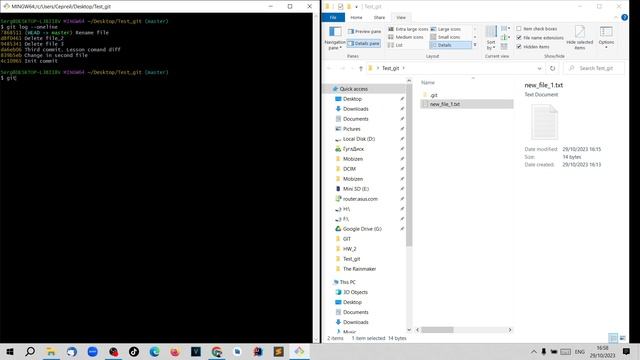Image resolution: width=640 pixels, height=360 pixels.
Task: Toggle the Details pane button
Action: pos(364,43)
